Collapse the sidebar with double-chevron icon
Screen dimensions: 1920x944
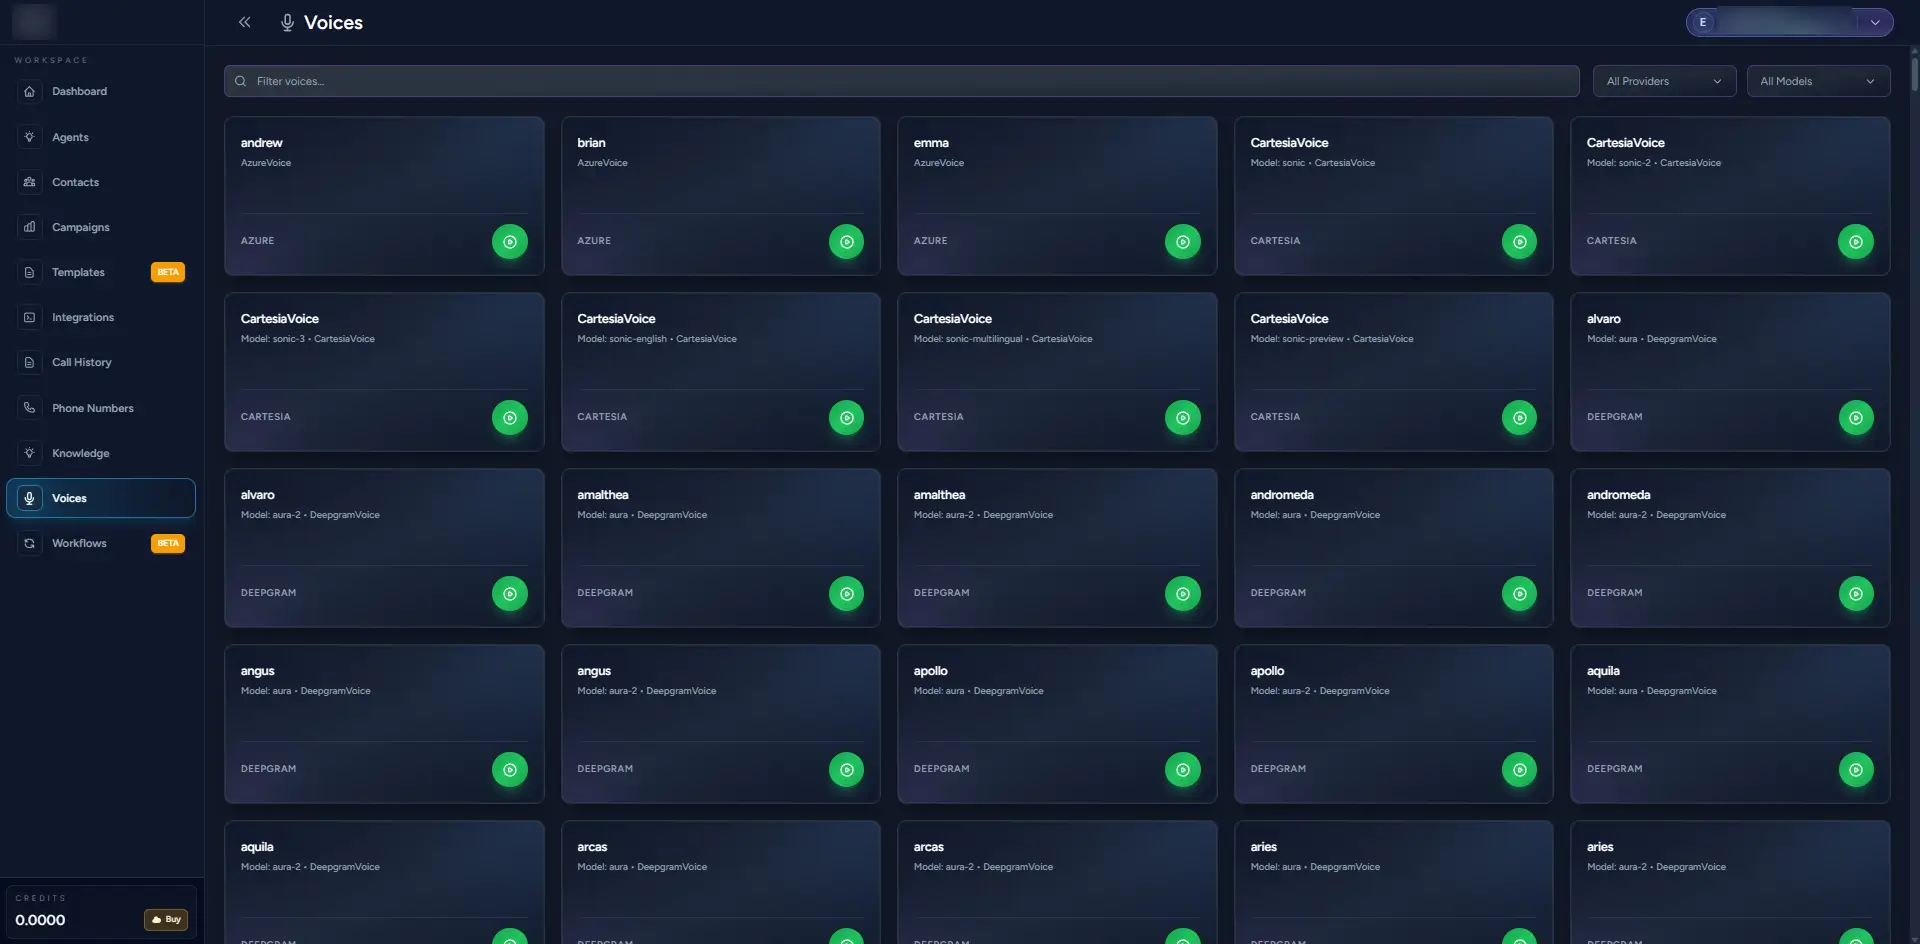244,22
